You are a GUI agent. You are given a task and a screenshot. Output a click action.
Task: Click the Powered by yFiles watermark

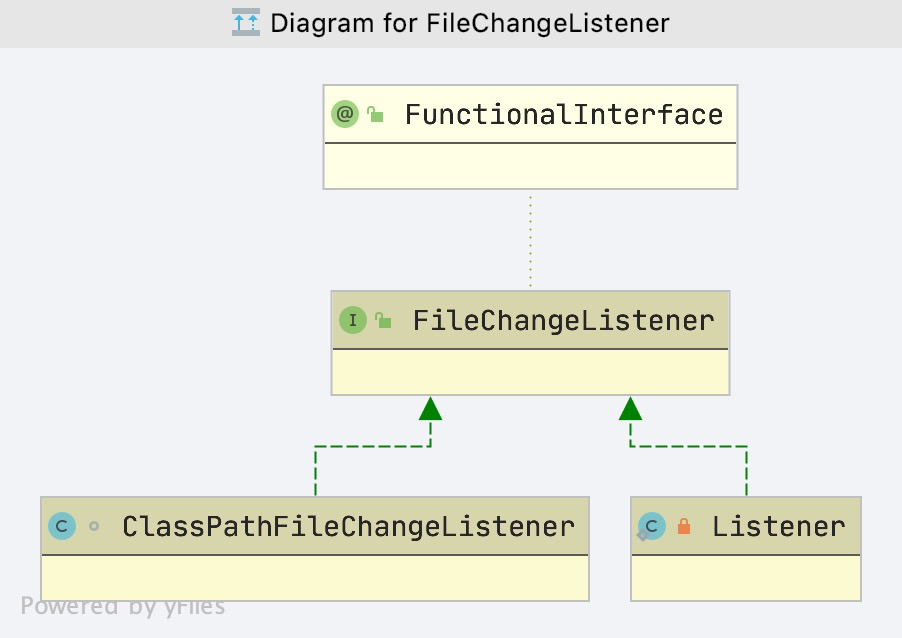click(123, 606)
